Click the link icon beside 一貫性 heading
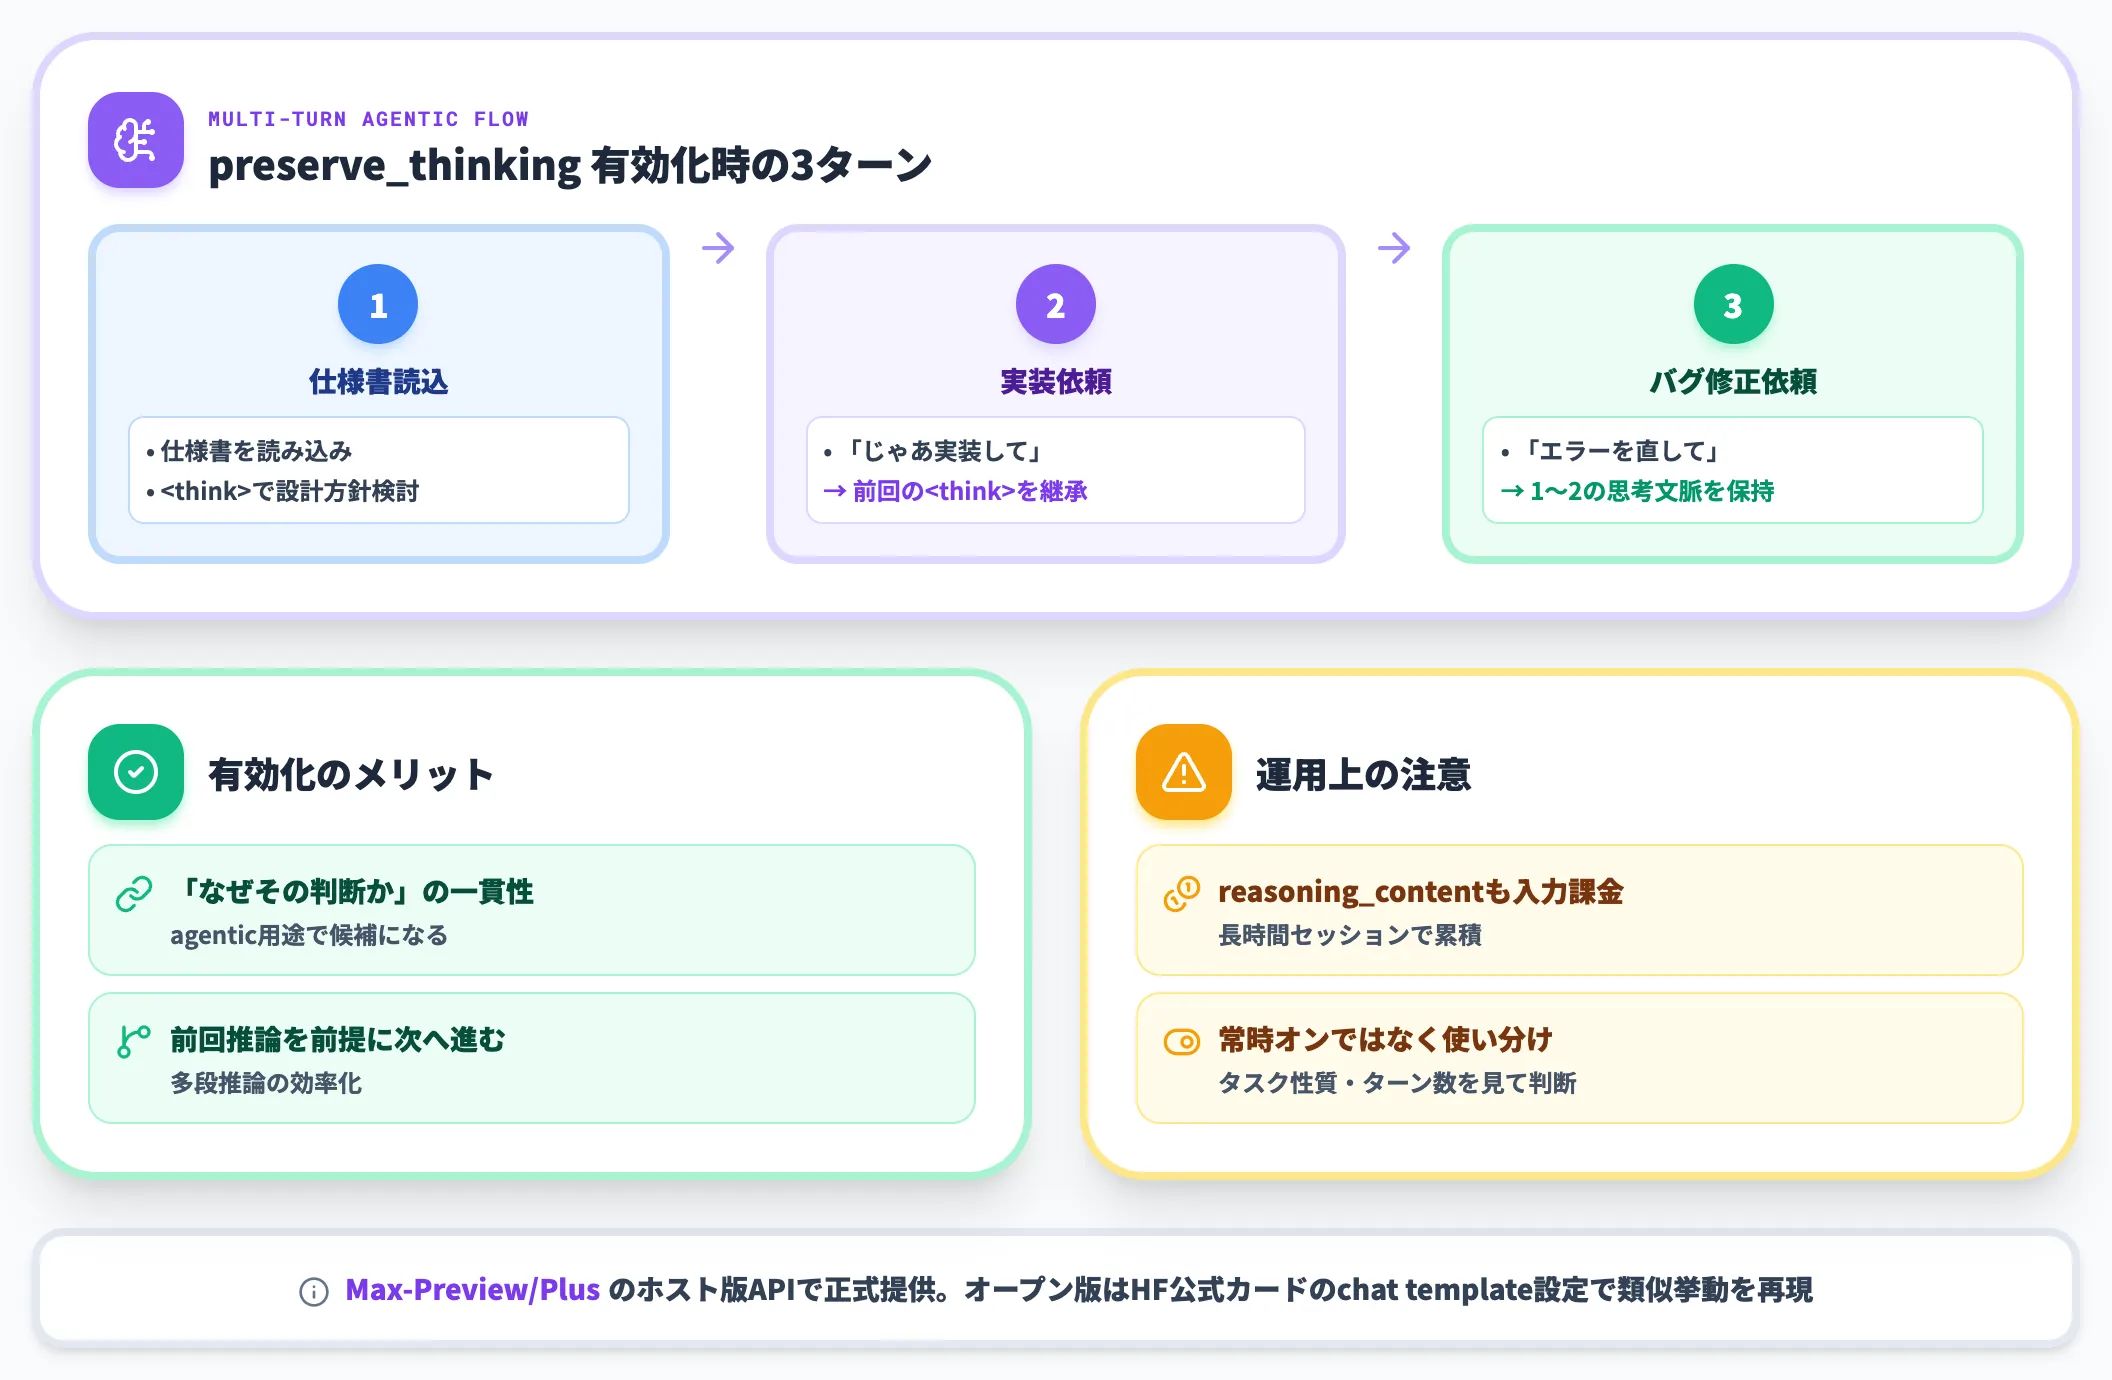Image resolution: width=2112 pixels, height=1380 pixels. click(x=134, y=894)
